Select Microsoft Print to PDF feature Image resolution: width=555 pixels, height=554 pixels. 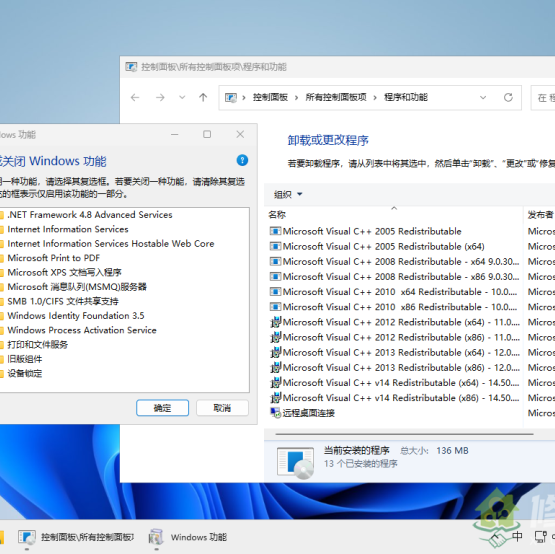(x=54, y=258)
